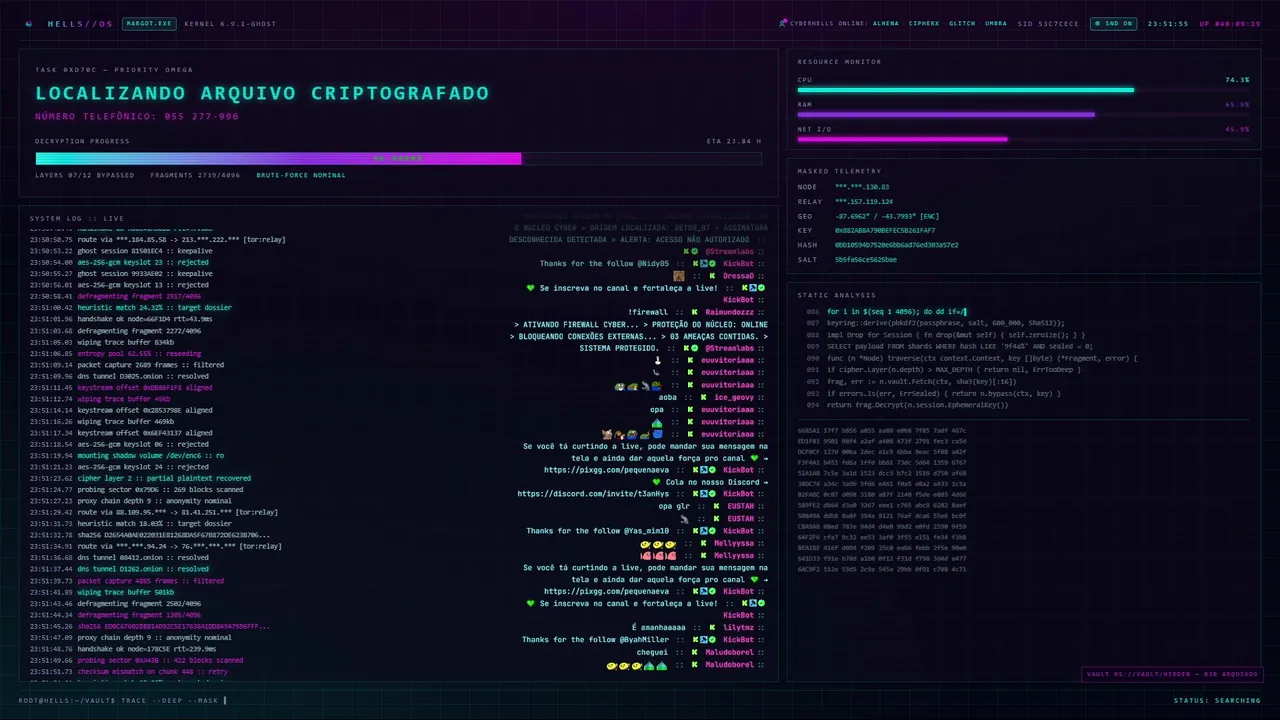This screenshot has height=720, width=1280.
Task: Select online user ALHENA
Action: point(886,23)
